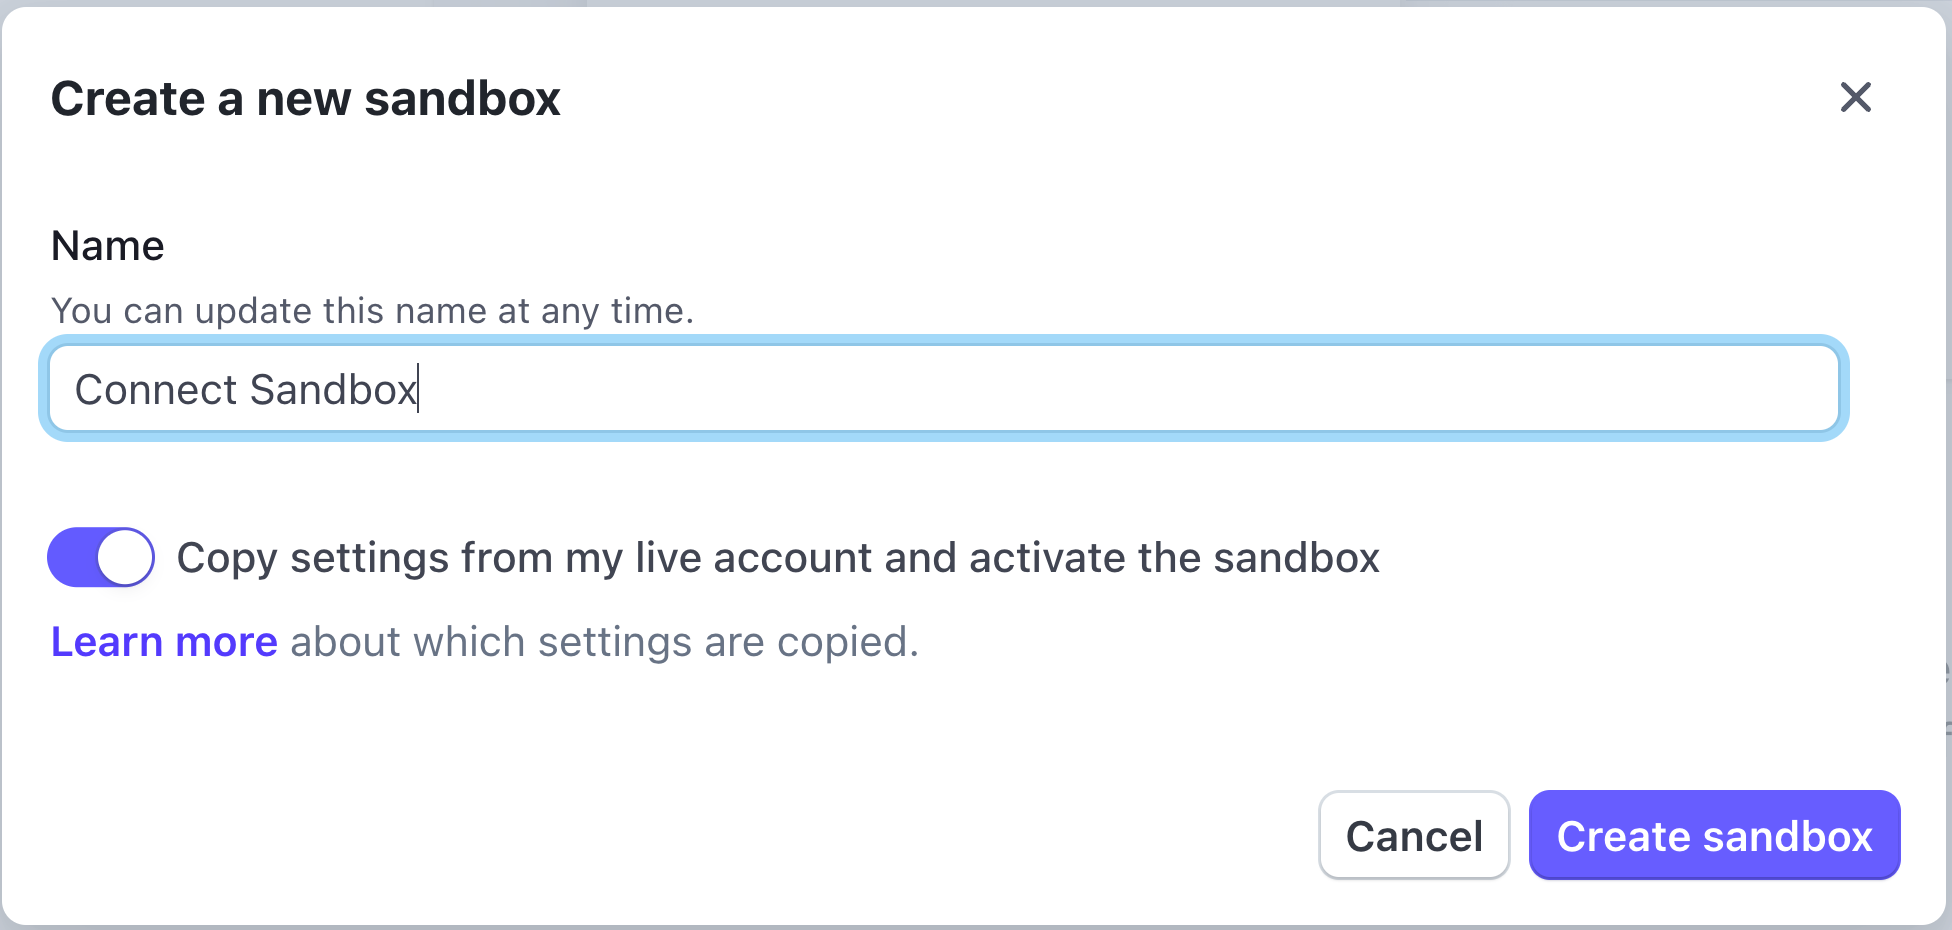Focus the sandbox Name input field
Screen dimensions: 1952x930
943,389
